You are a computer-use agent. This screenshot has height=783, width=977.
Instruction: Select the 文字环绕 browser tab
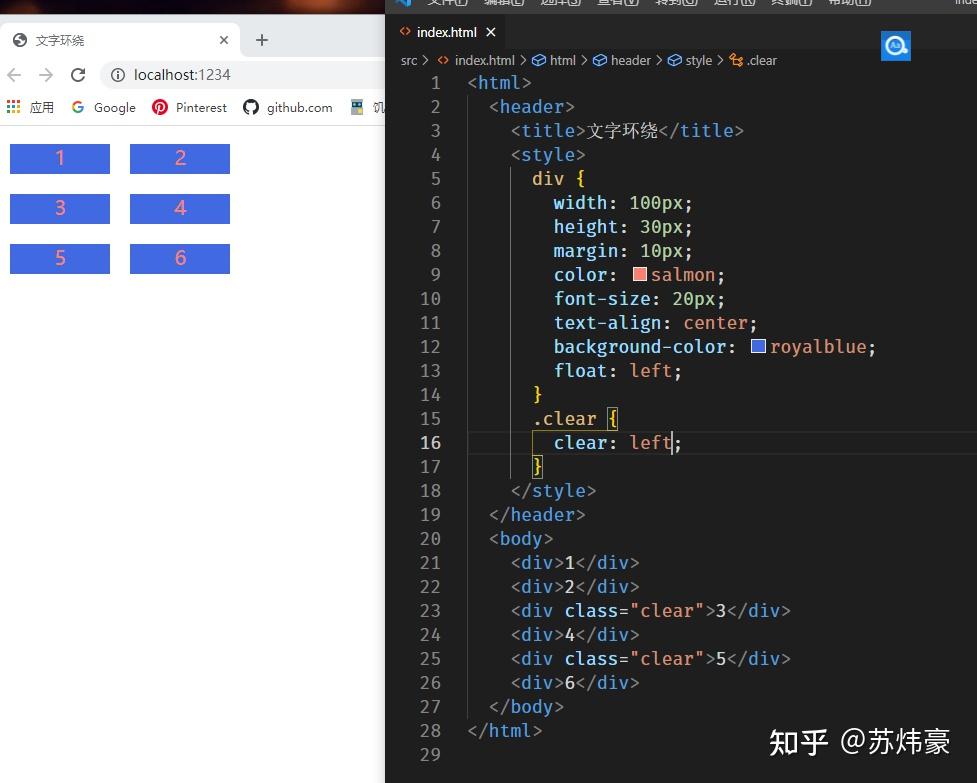(118, 40)
